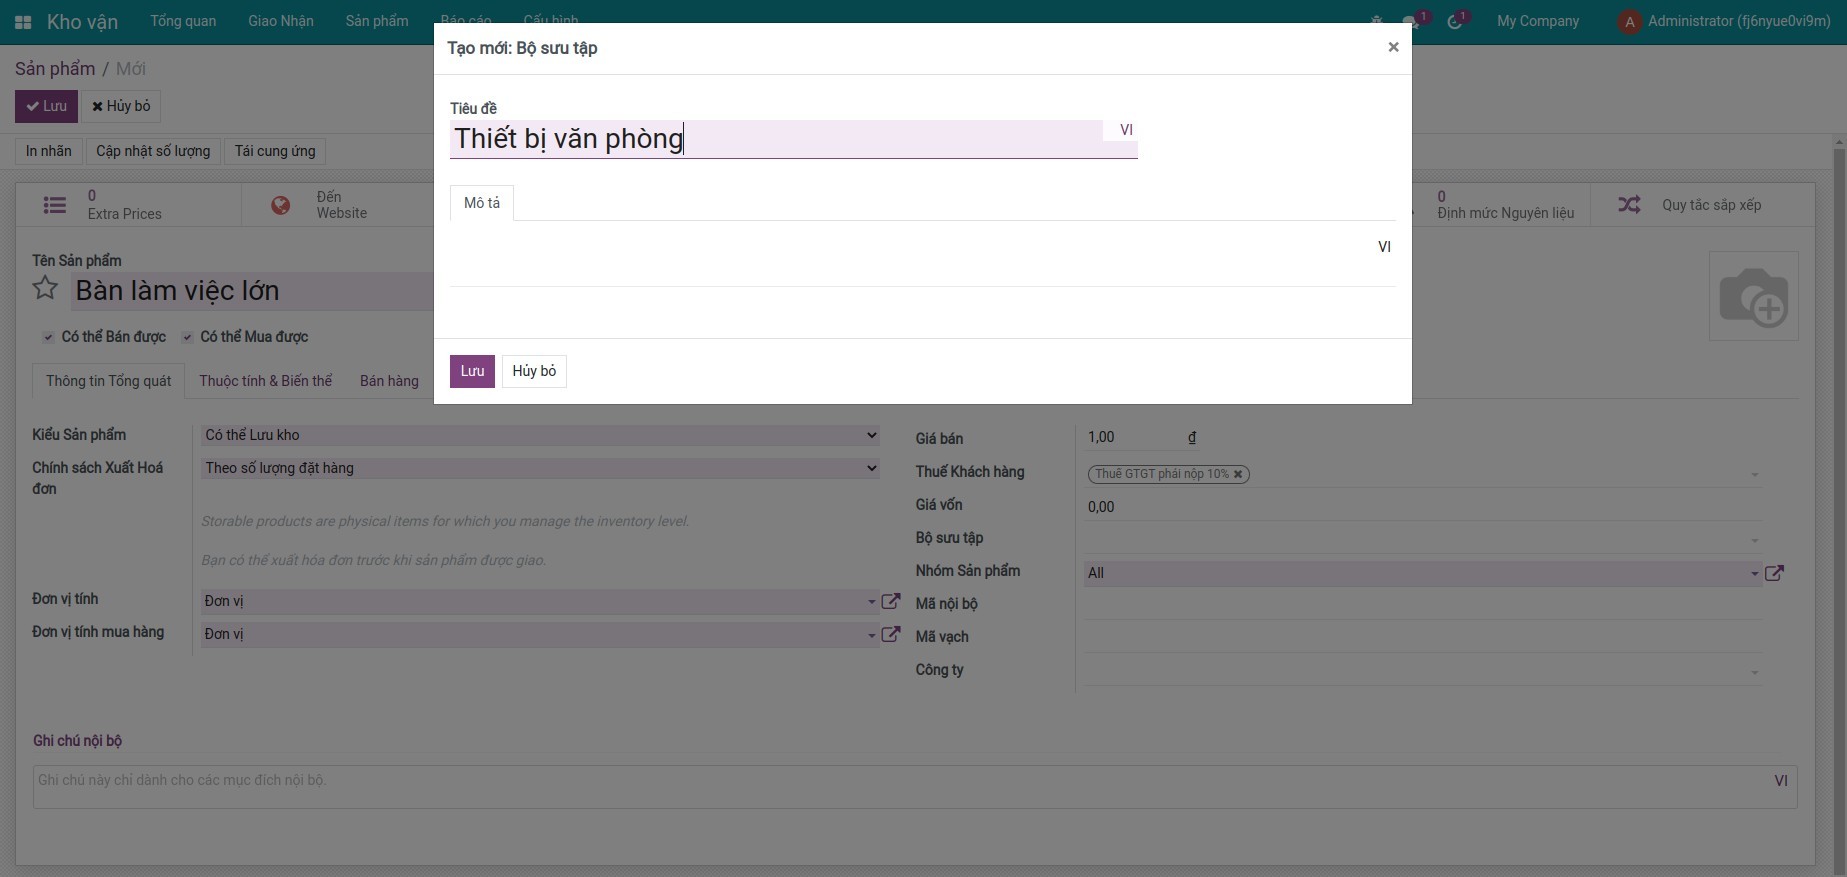Click the product image camera placeholder
1847x877 pixels.
pyautogui.click(x=1753, y=297)
